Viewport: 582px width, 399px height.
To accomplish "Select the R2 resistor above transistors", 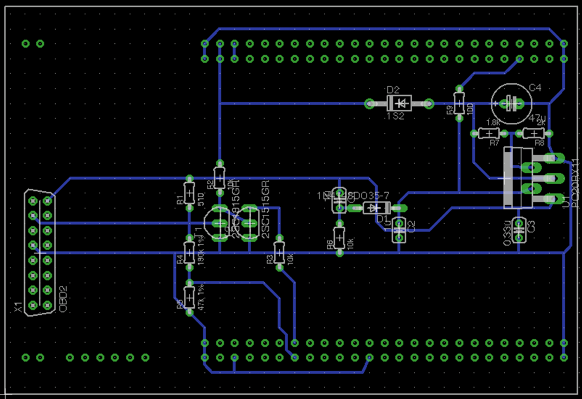I will 219,178.
